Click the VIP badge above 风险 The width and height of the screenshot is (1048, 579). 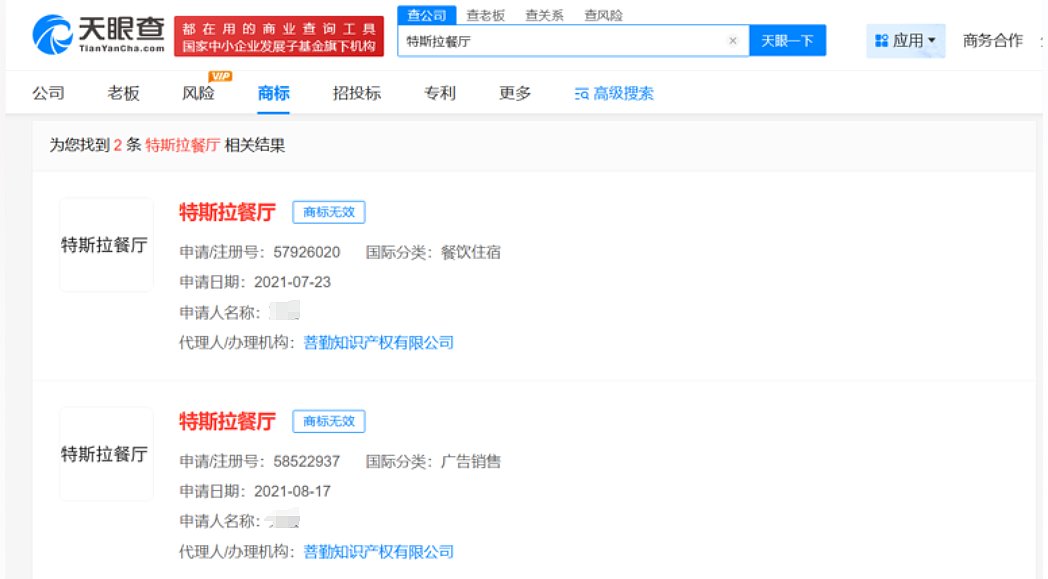click(220, 76)
